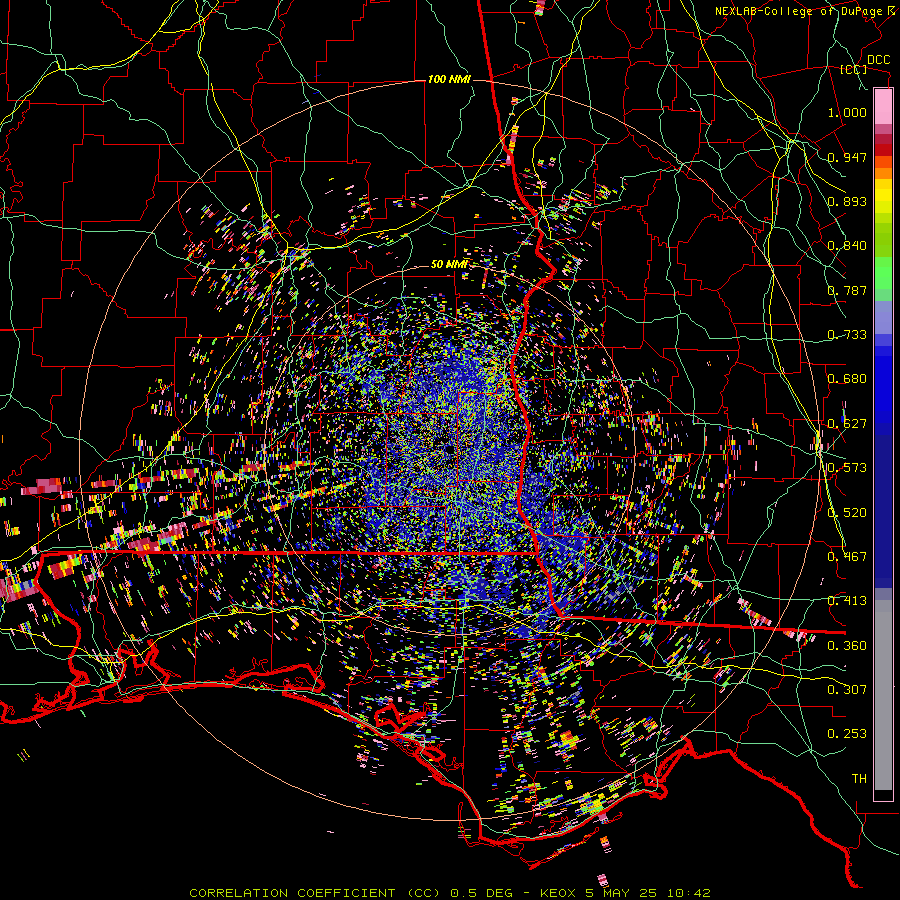The height and width of the screenshot is (900, 900).
Task: Click the 0.680 scale value
Action: (x=847, y=379)
